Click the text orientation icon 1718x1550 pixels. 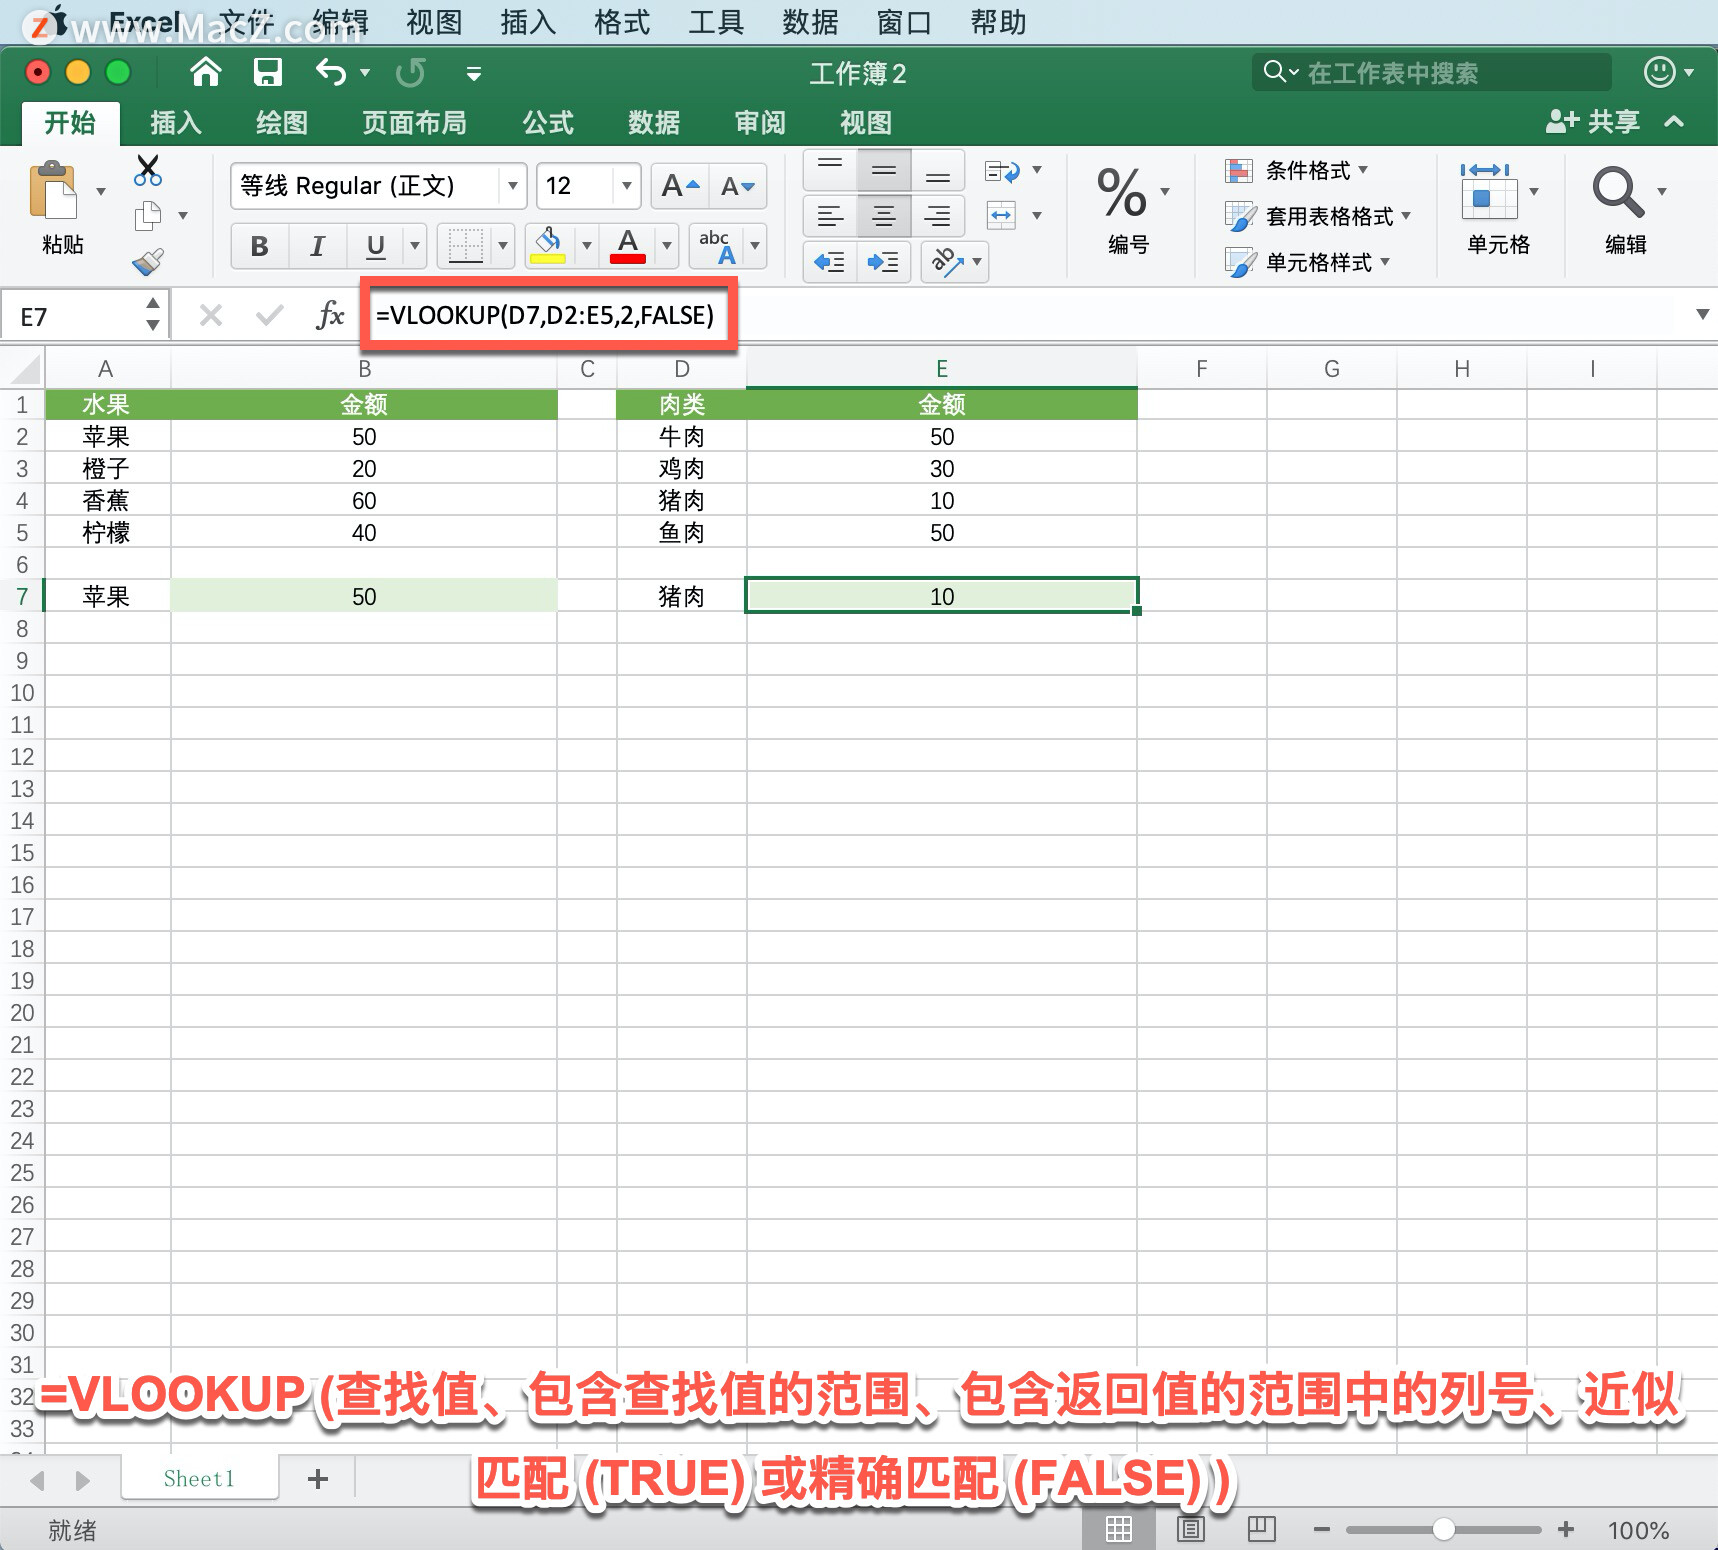[x=946, y=262]
